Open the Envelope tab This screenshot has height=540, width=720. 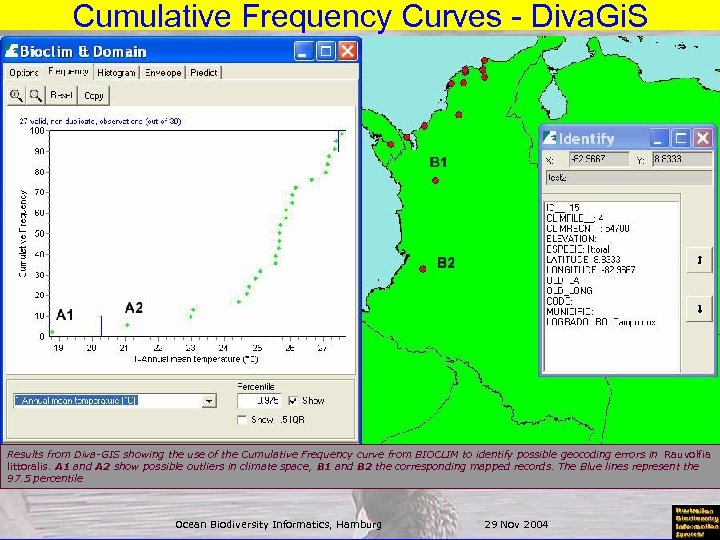tap(163, 73)
